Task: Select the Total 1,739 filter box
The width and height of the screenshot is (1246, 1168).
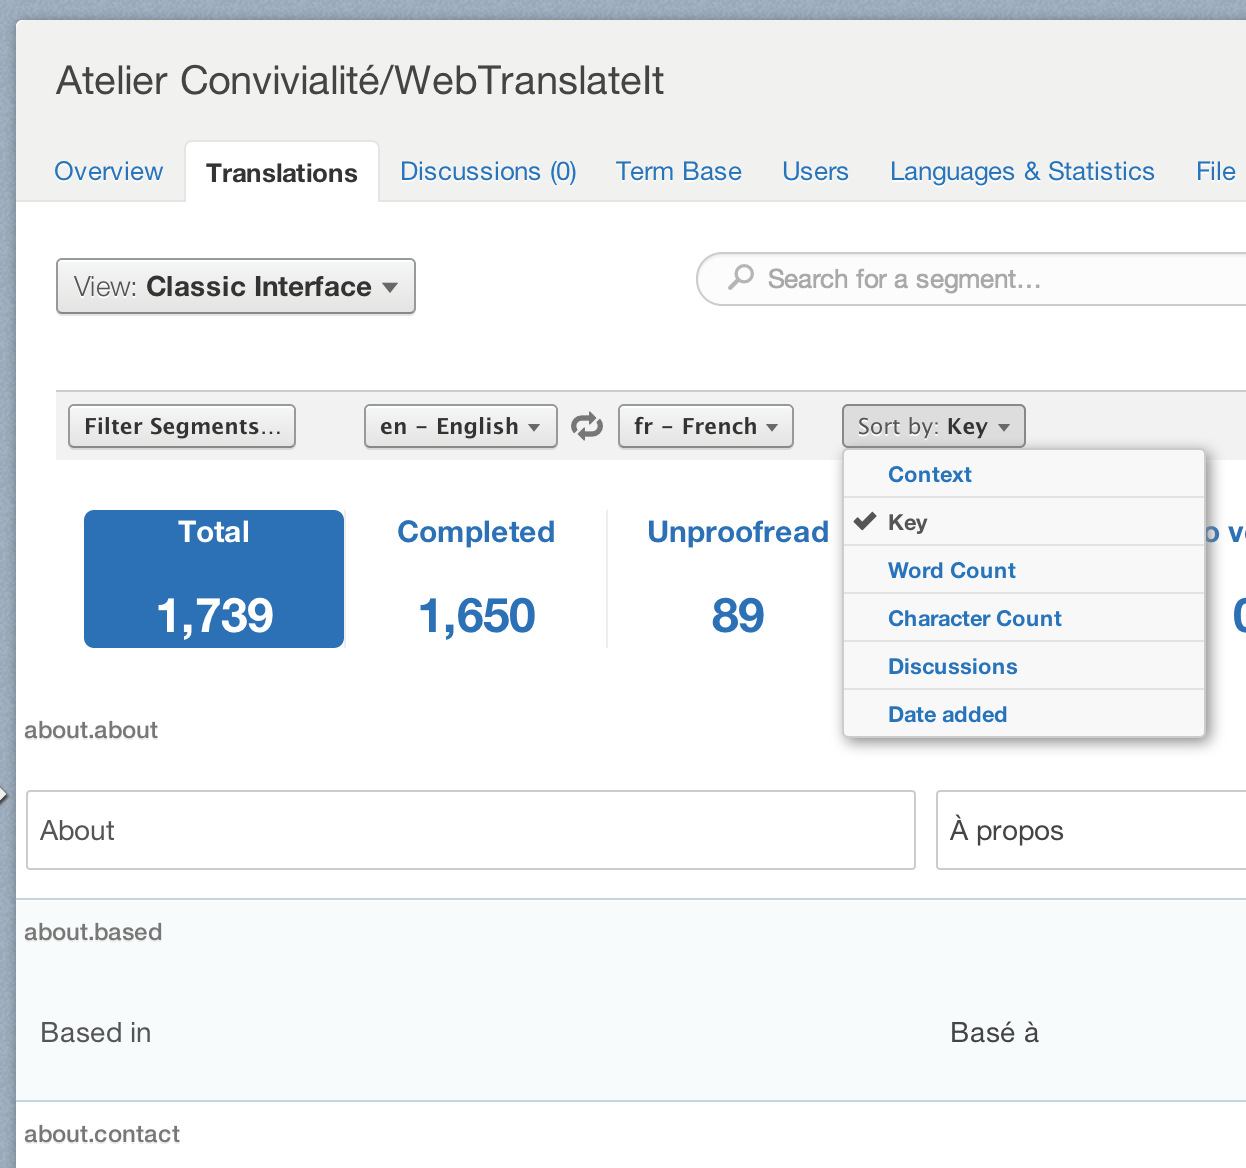Action: click(214, 579)
